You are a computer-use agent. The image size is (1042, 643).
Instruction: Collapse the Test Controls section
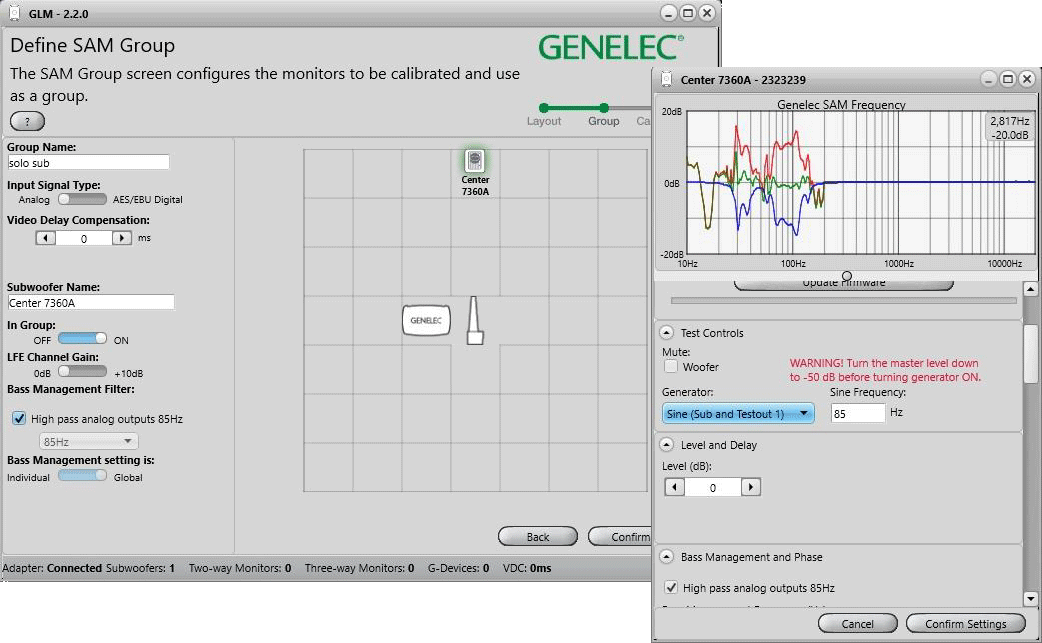(x=666, y=333)
